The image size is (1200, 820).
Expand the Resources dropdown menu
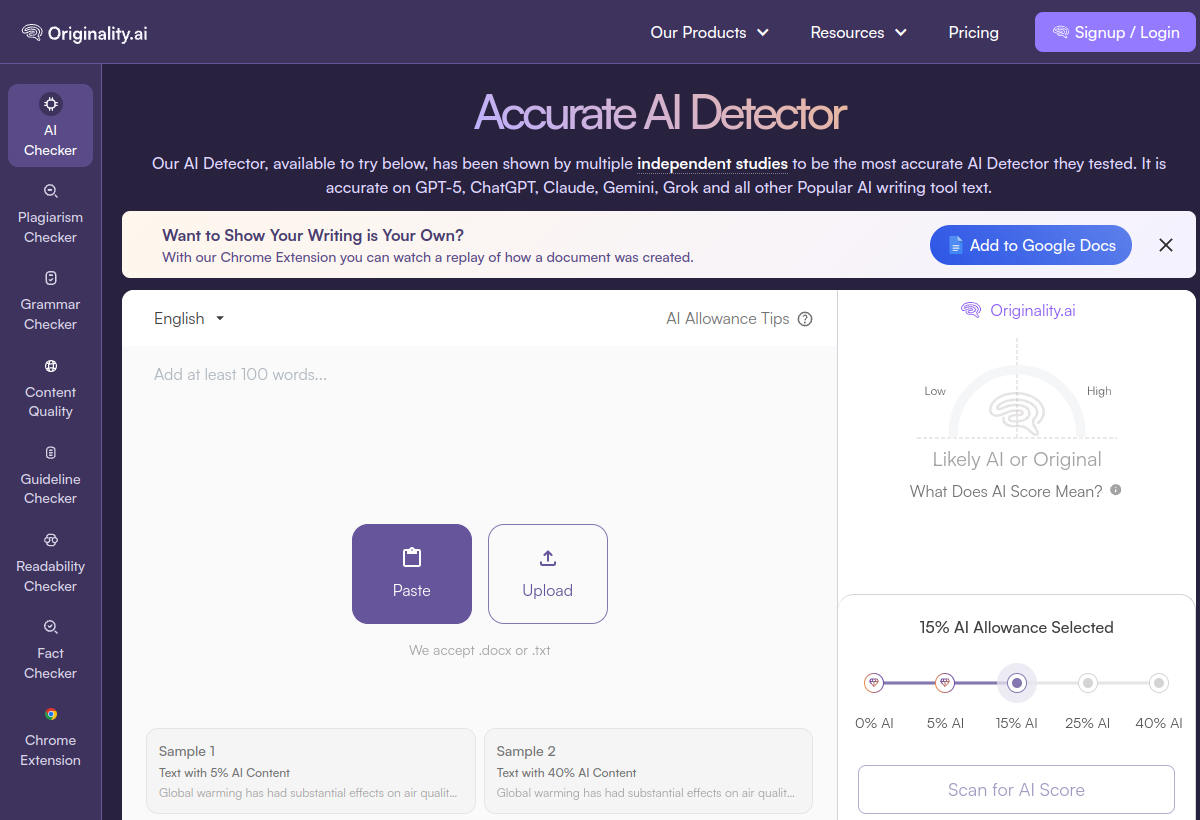tap(859, 32)
